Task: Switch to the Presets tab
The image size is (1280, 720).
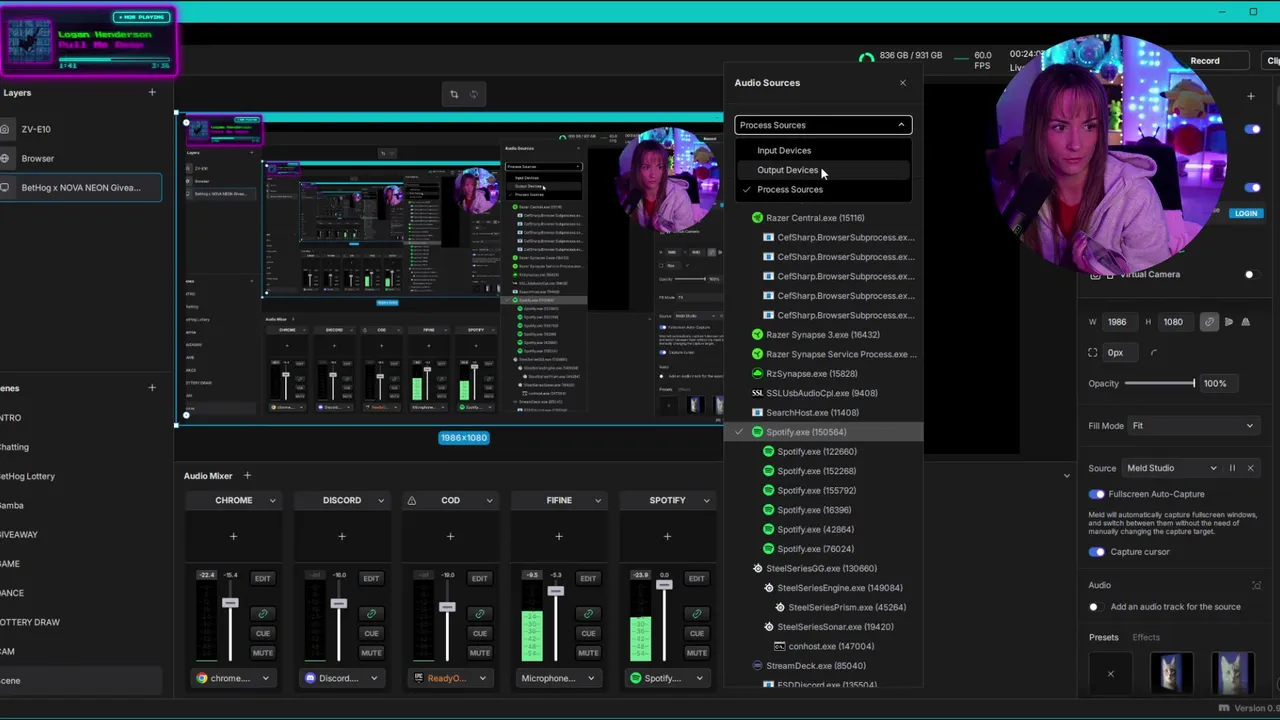Action: click(x=1104, y=638)
